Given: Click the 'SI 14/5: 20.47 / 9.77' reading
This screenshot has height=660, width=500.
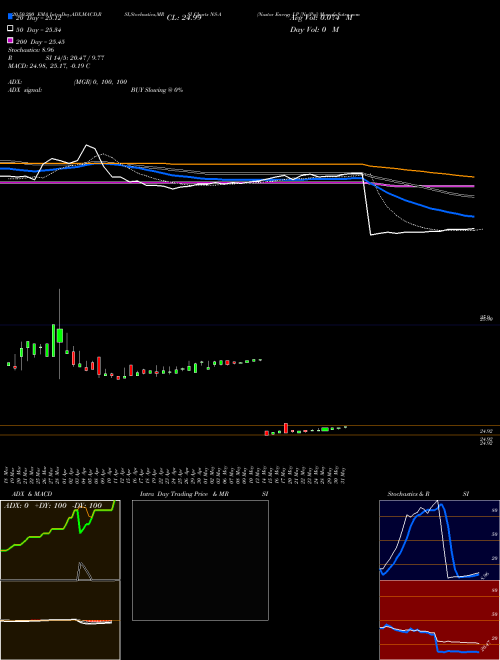Looking at the screenshot, I should tap(75, 58).
